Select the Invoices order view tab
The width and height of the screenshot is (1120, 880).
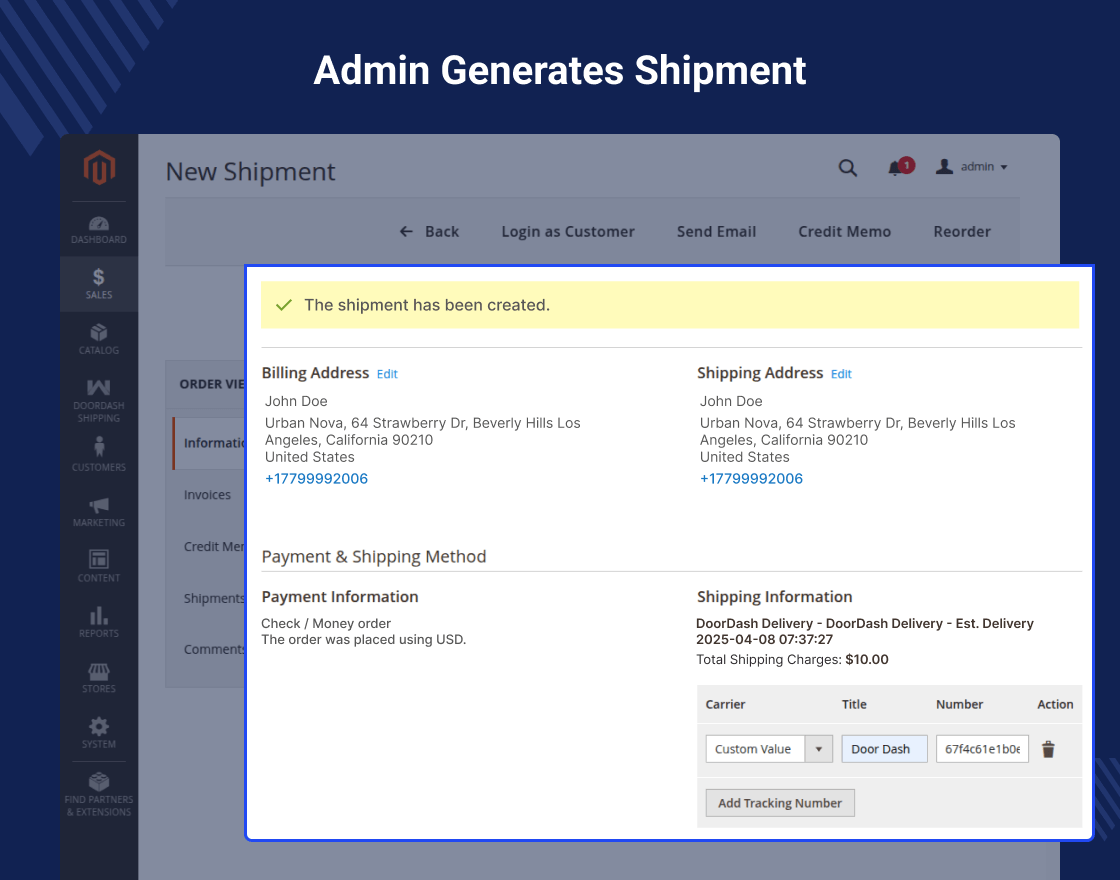[207, 495]
